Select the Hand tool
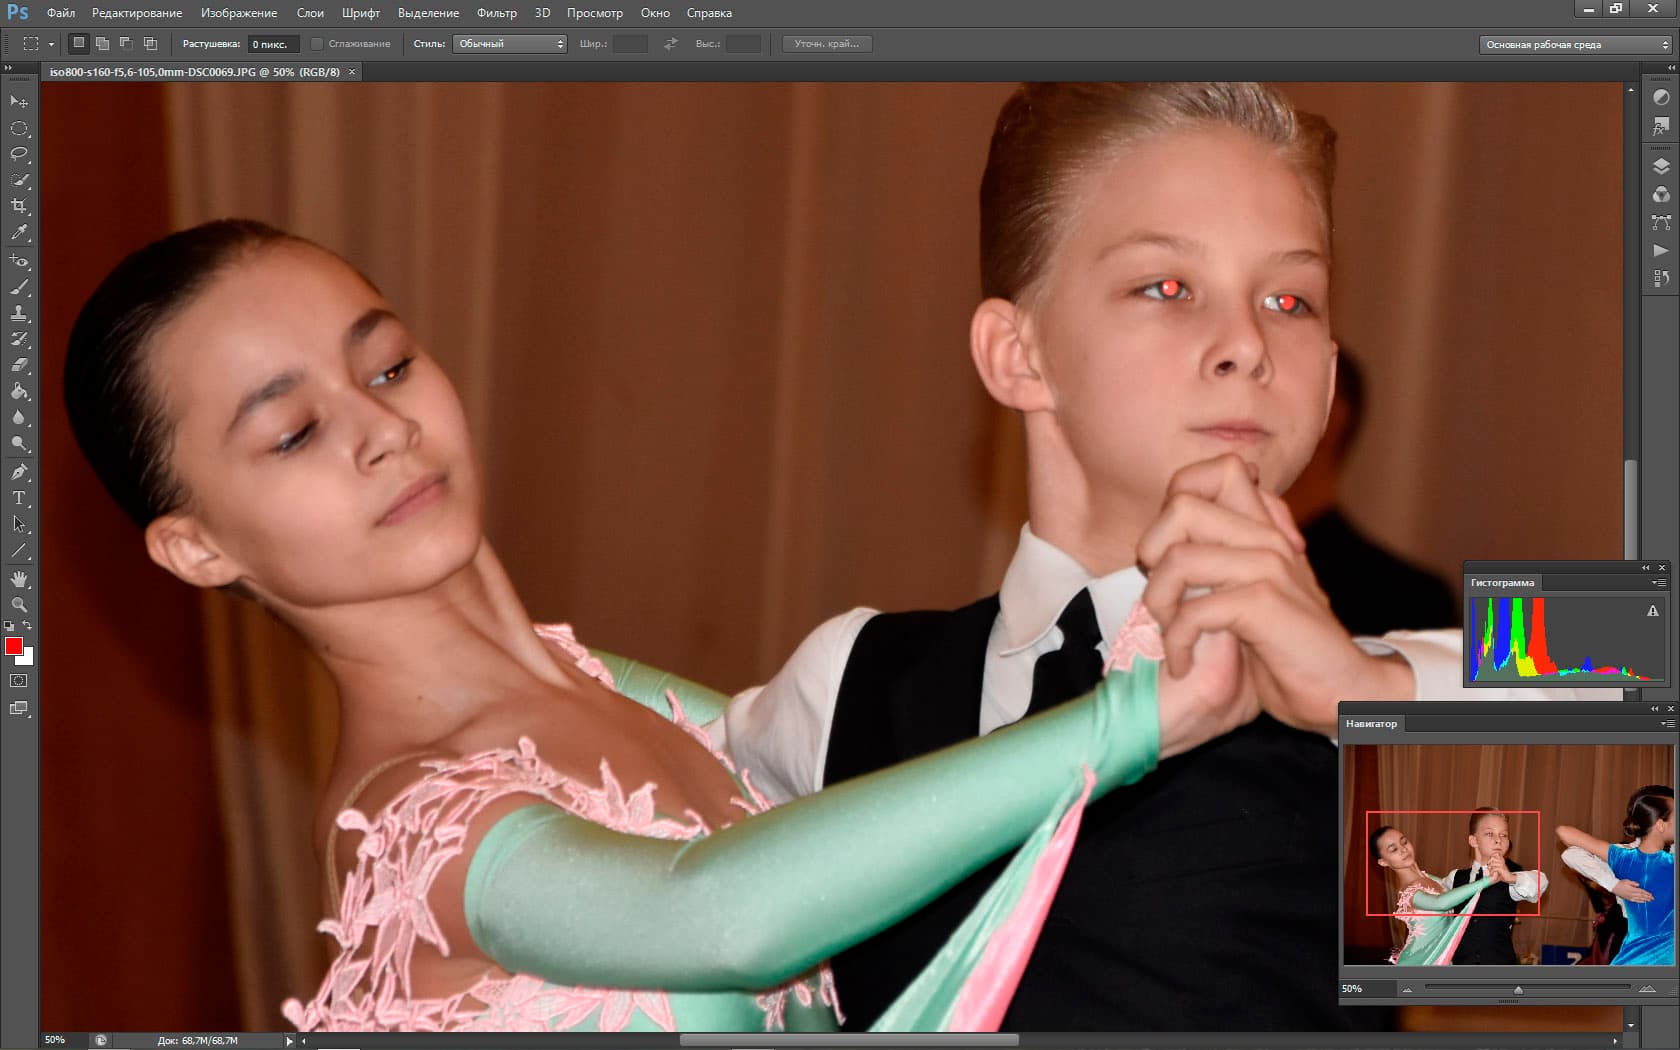Image resolution: width=1680 pixels, height=1050 pixels. click(19, 579)
